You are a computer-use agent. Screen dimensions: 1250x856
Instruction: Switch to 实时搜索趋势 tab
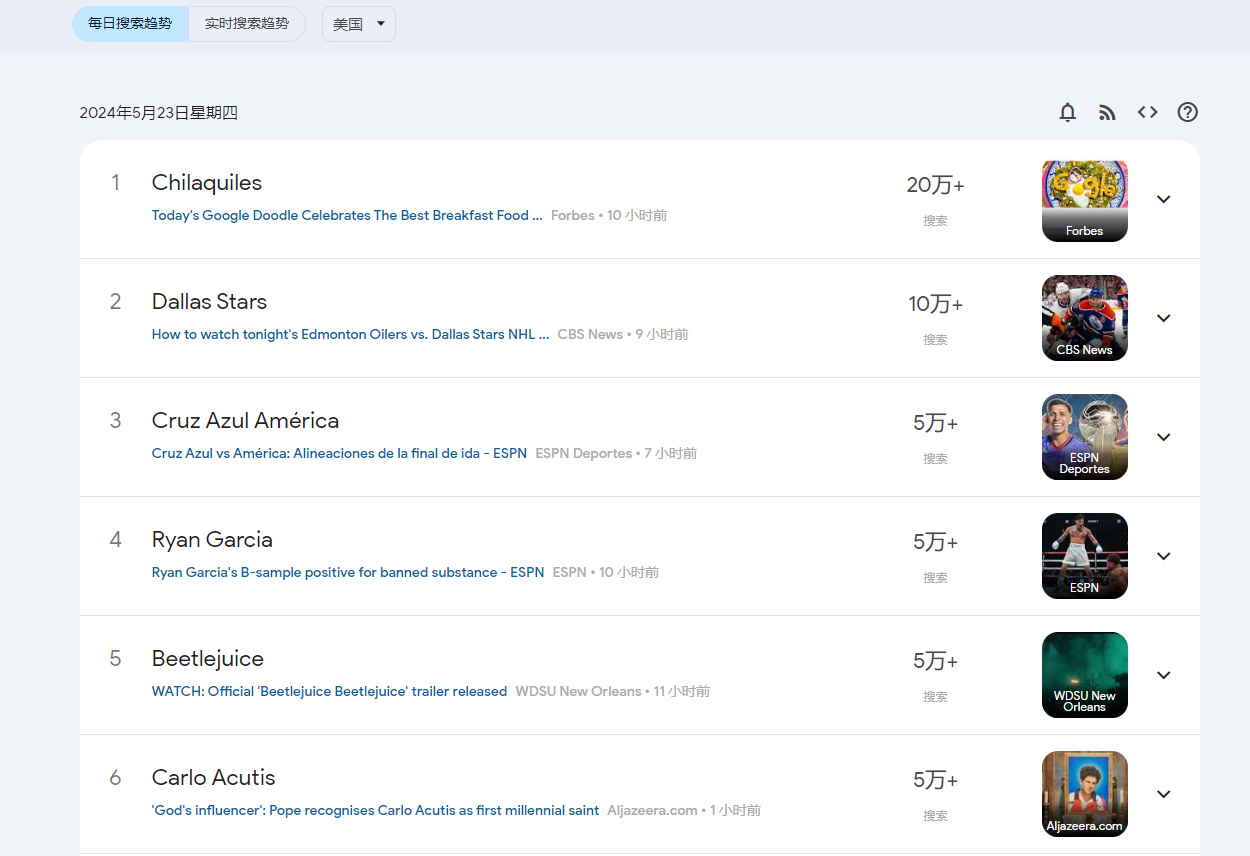(x=246, y=24)
